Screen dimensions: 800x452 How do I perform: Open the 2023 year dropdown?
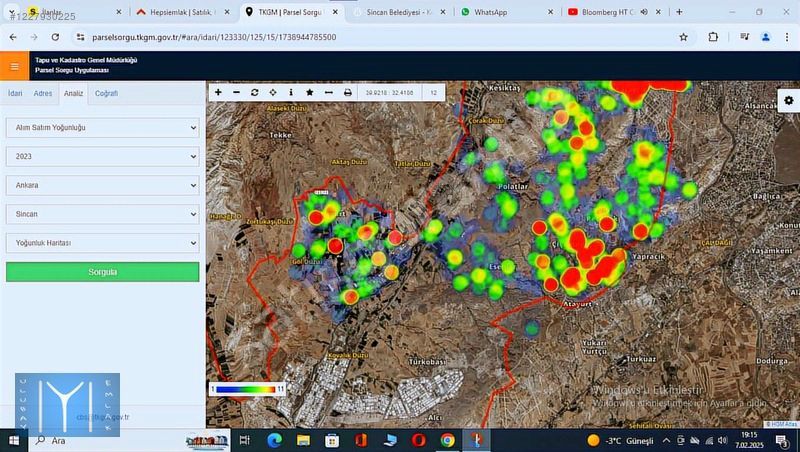[x=102, y=157]
